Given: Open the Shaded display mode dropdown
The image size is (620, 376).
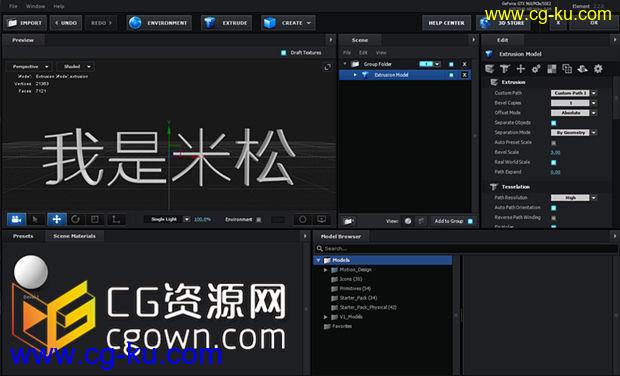Looking at the screenshot, I should (x=76, y=66).
